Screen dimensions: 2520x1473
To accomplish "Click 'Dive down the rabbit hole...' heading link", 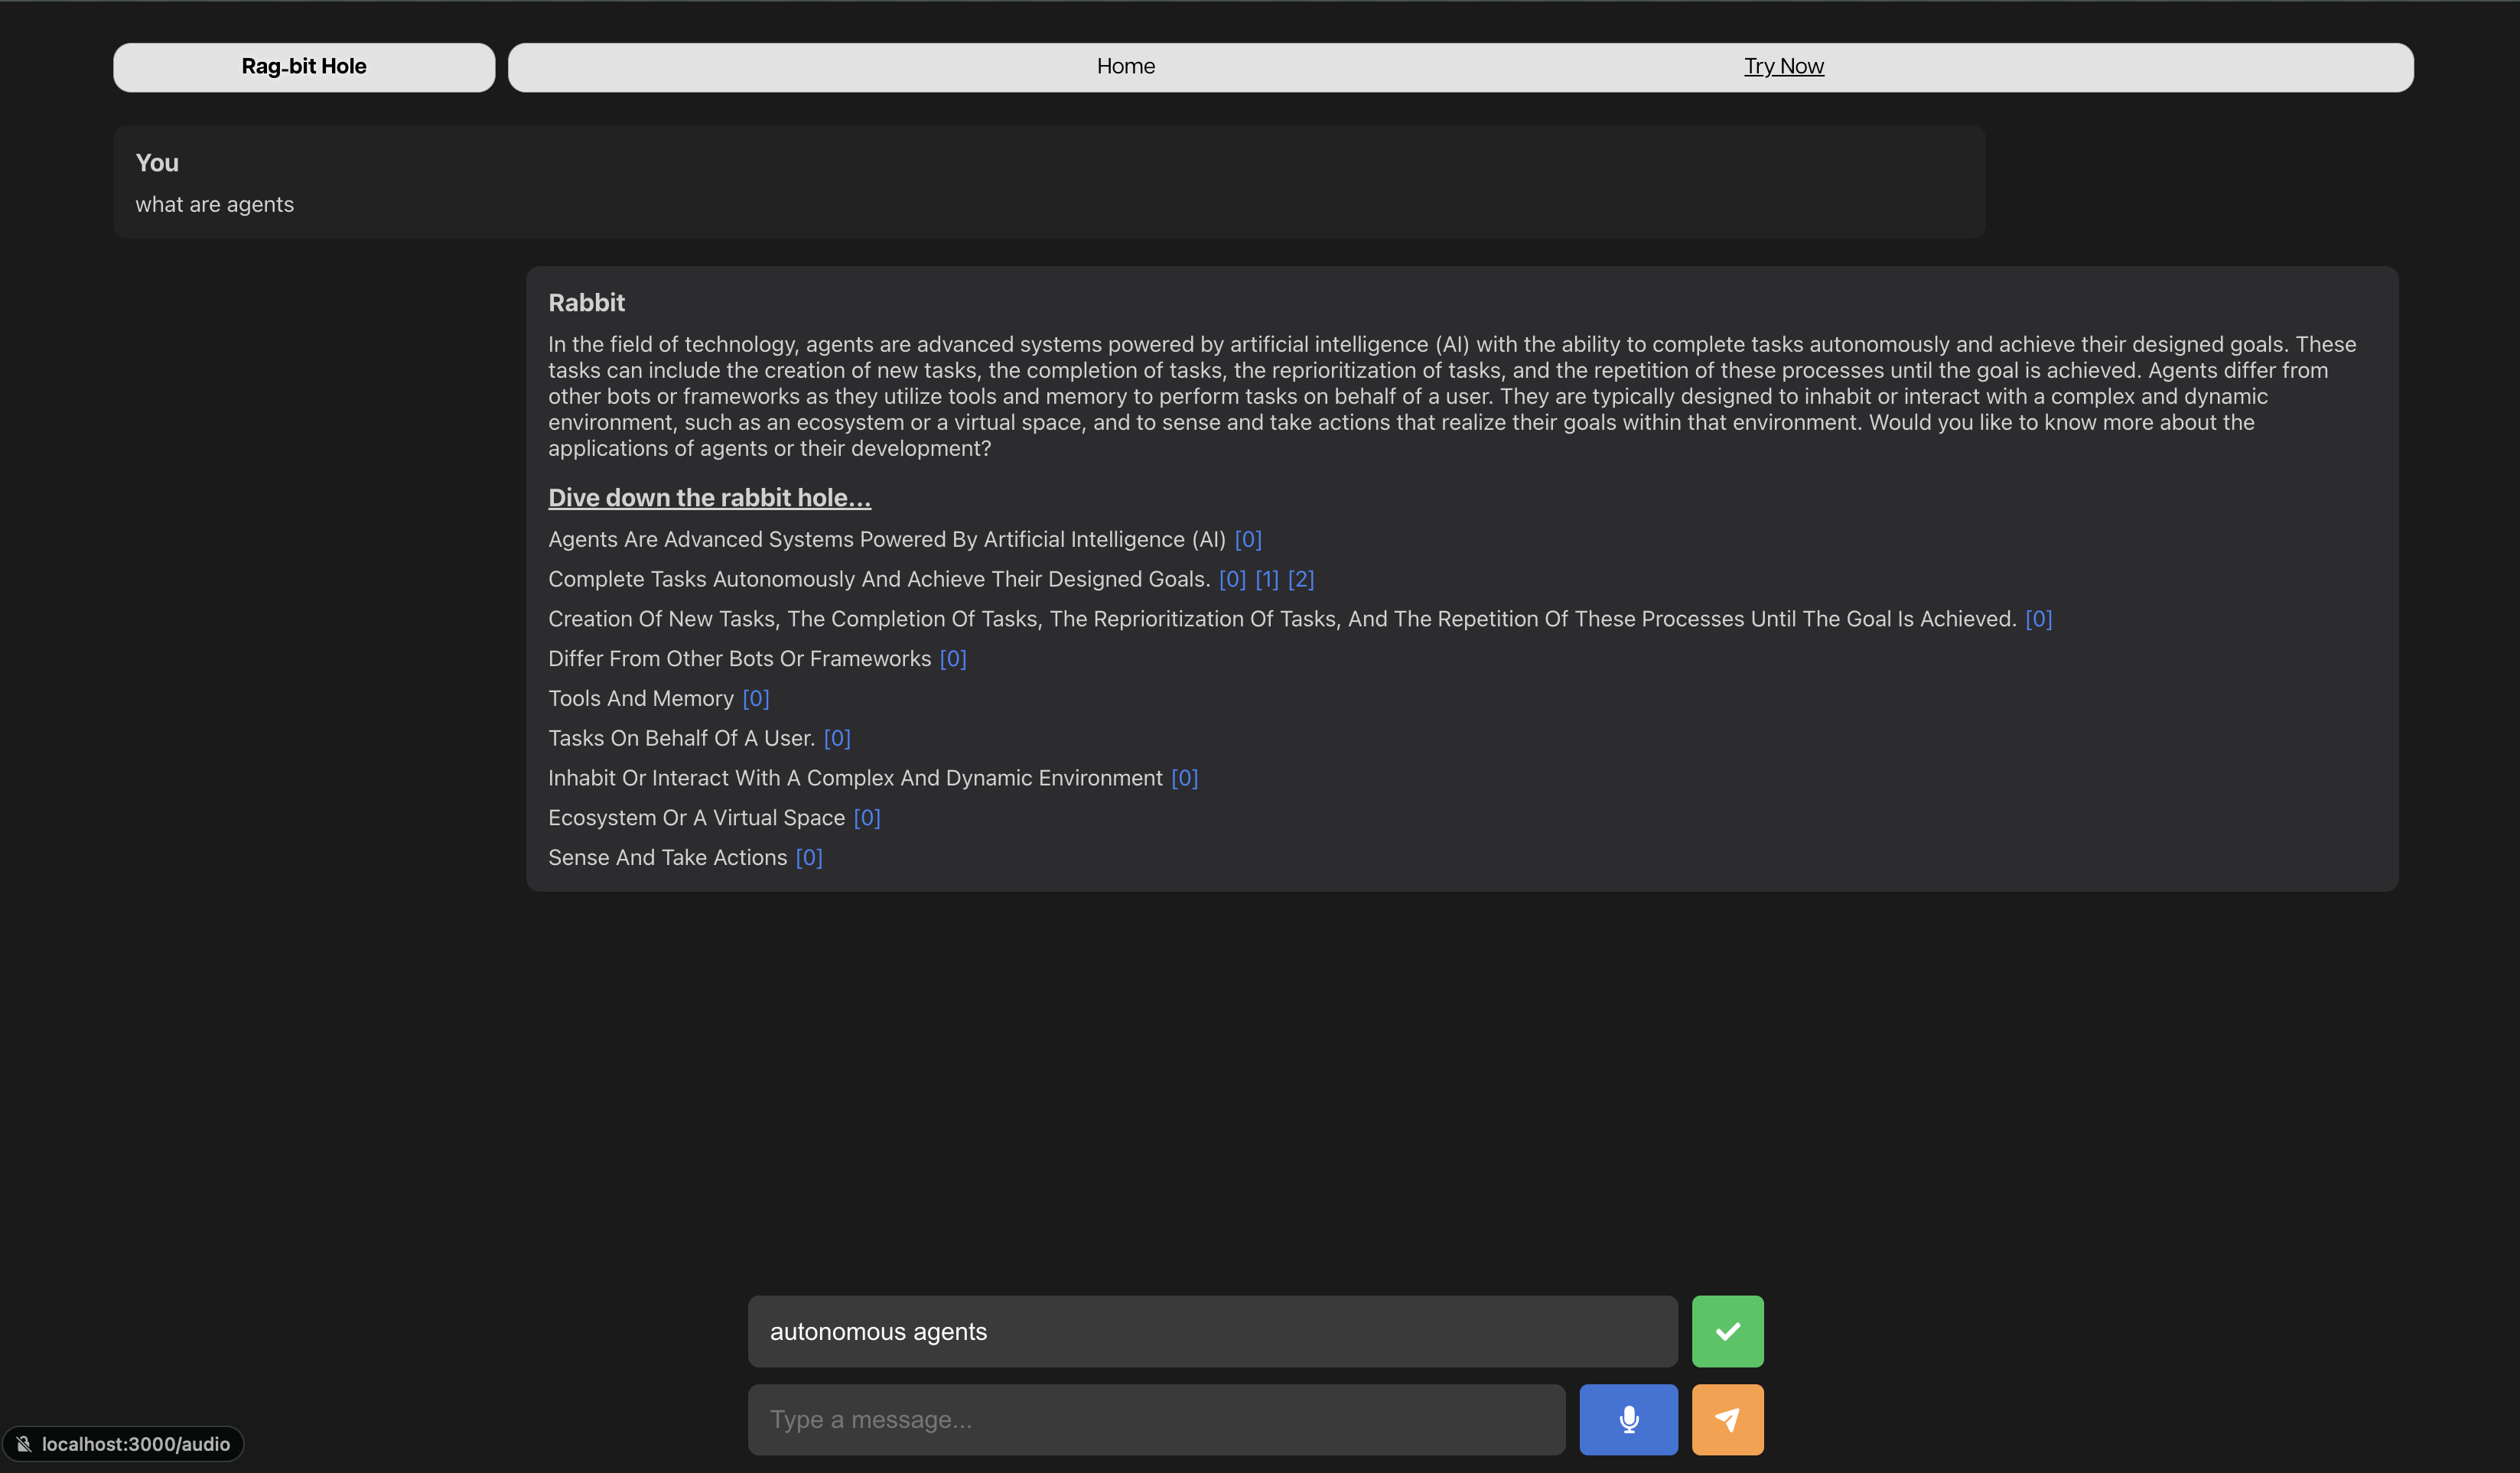I will pos(709,497).
